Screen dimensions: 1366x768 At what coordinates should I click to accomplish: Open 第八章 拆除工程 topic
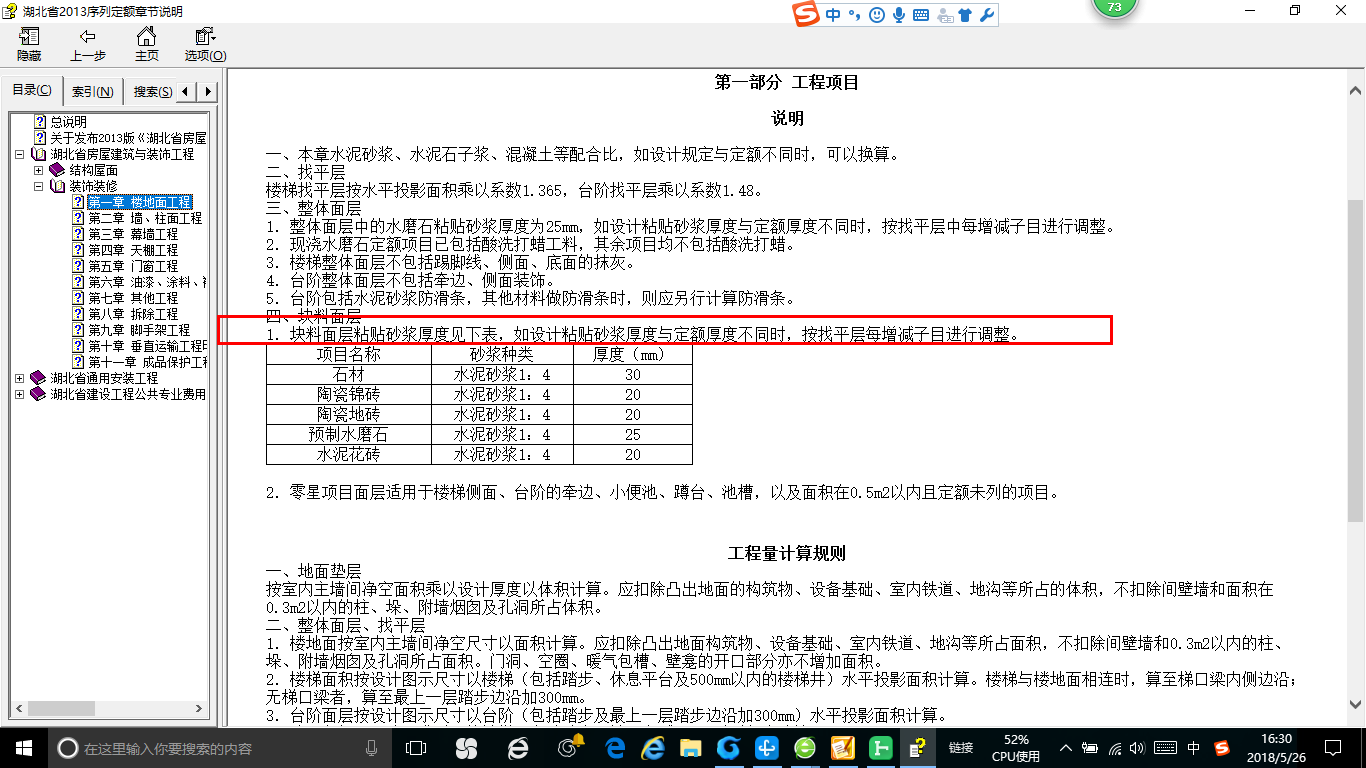pyautogui.click(x=133, y=314)
